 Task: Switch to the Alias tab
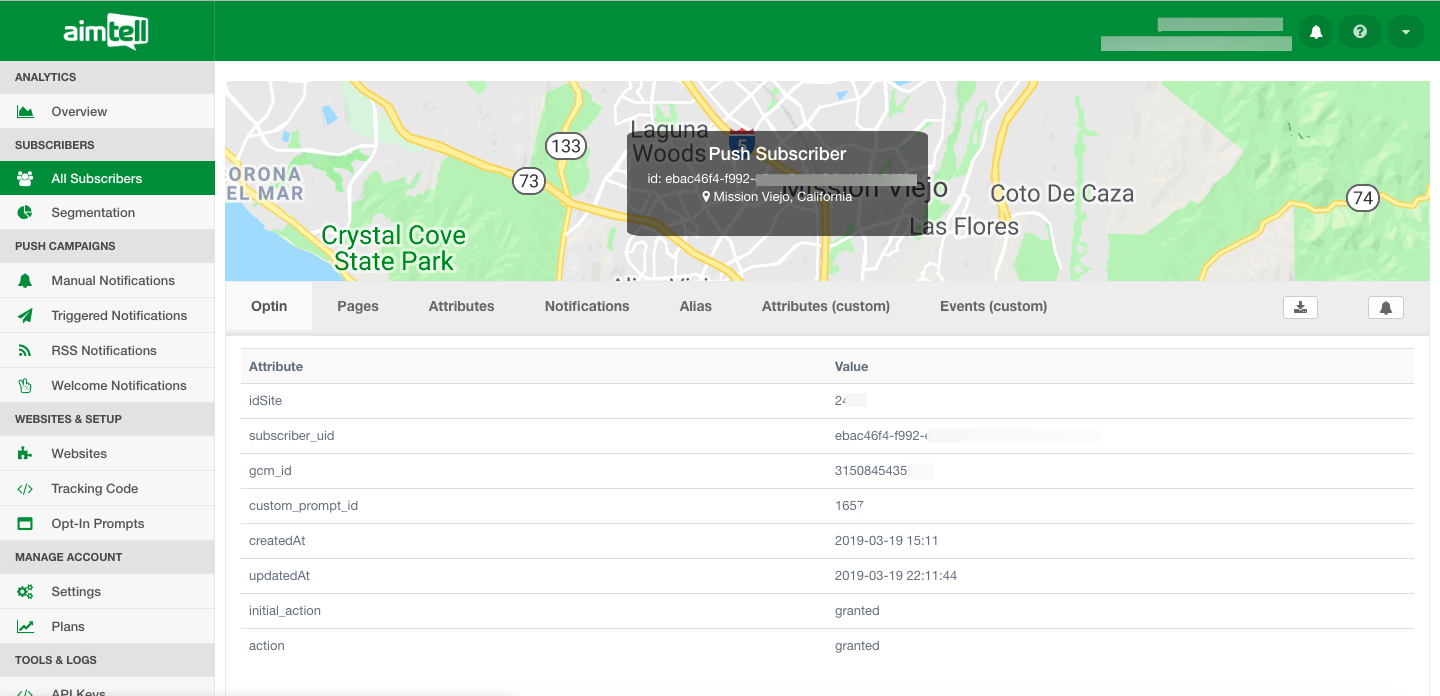[695, 306]
